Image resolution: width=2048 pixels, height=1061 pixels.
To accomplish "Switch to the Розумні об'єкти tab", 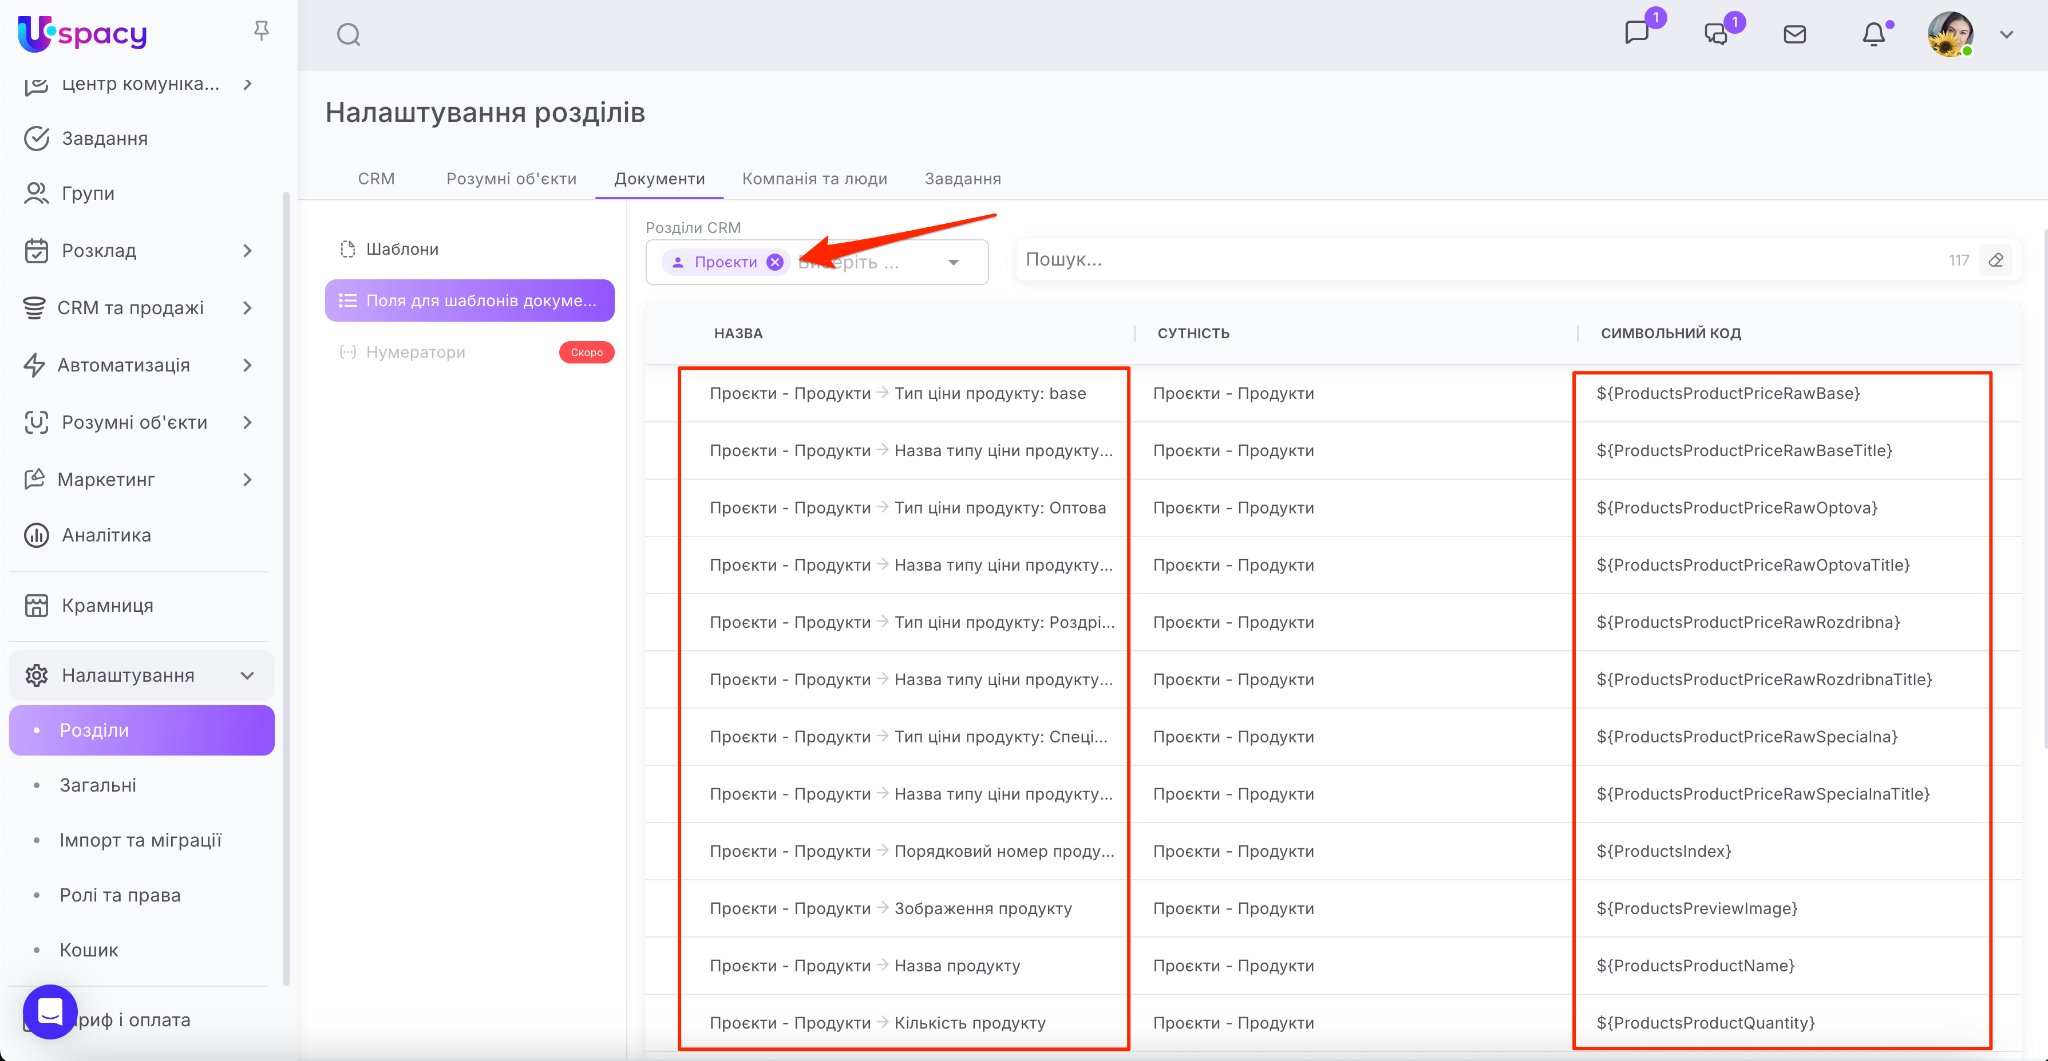I will [x=511, y=178].
